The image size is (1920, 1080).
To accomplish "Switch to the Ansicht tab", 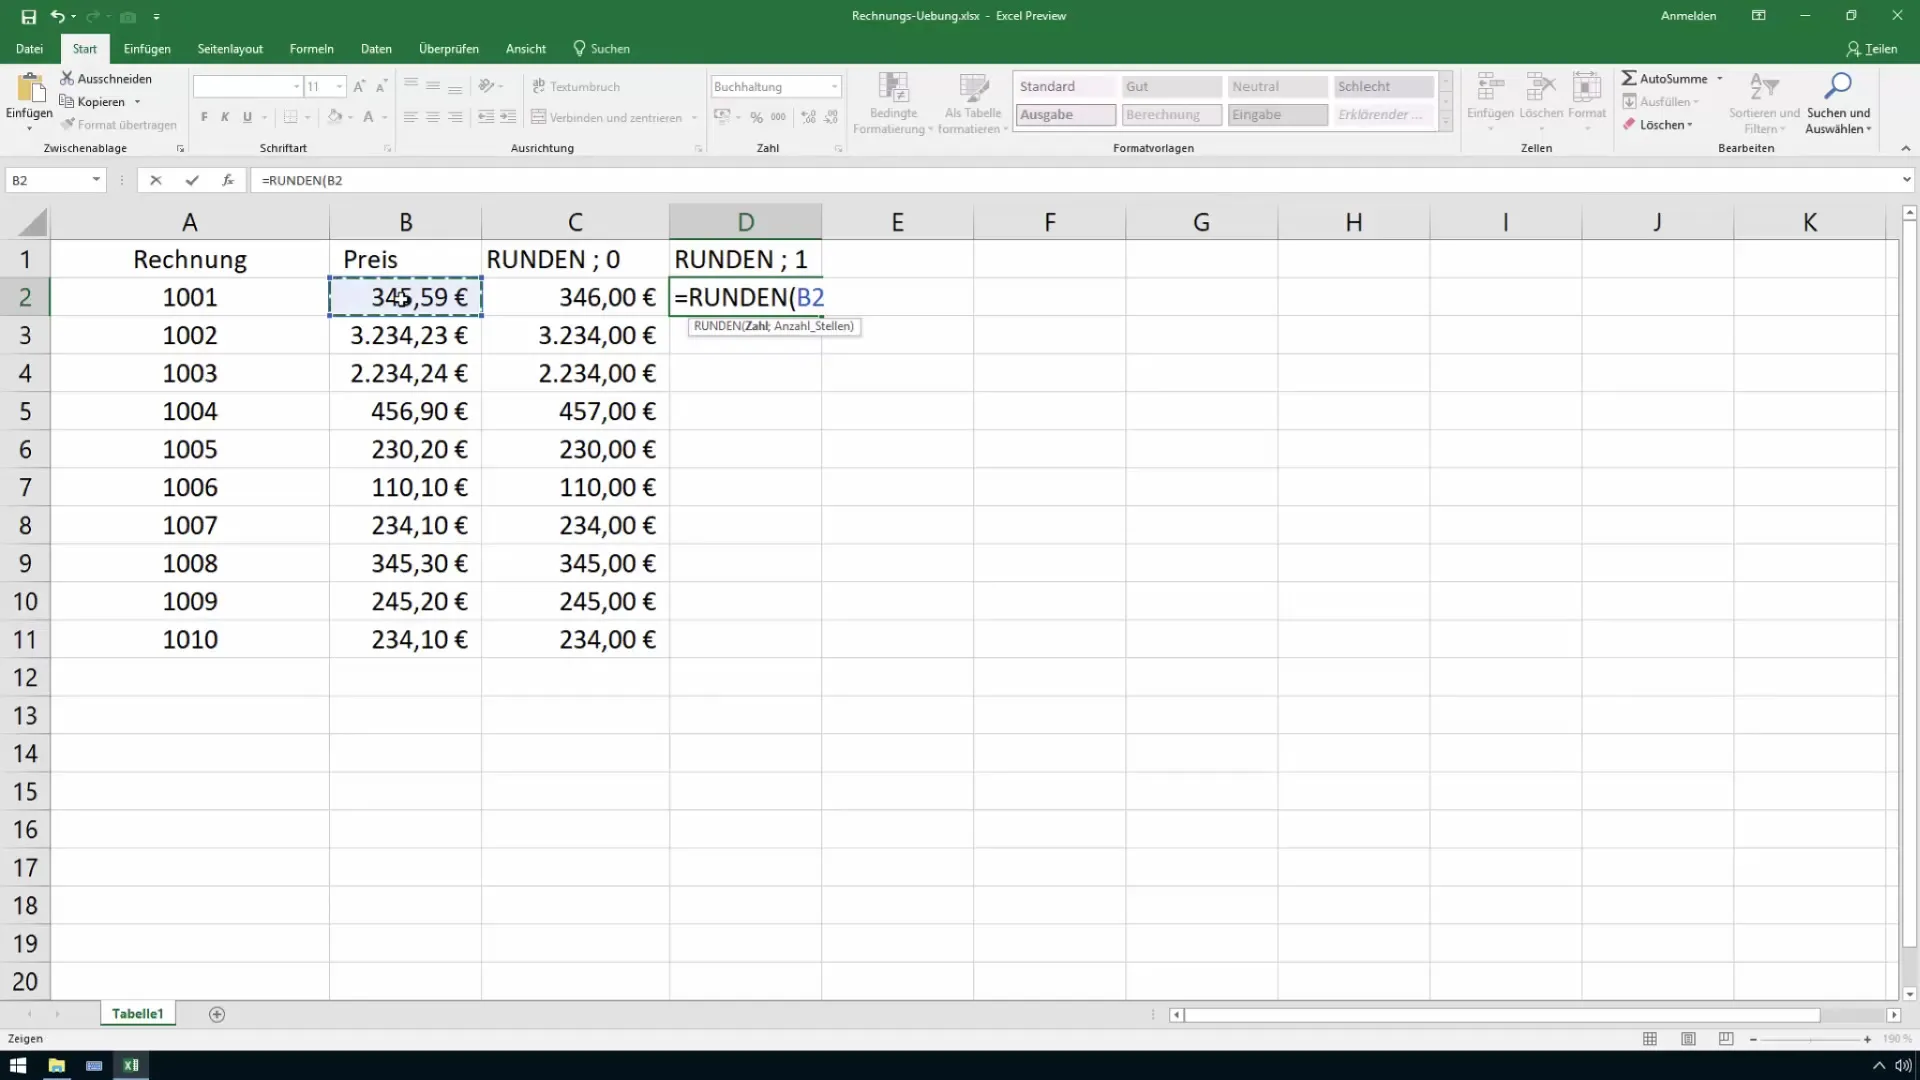I will 526,48.
